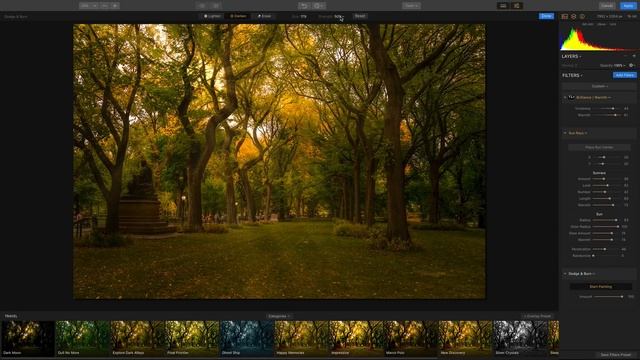Toggle the presets panel icon in top toolbar
640x360 pixels.
click(503, 6)
